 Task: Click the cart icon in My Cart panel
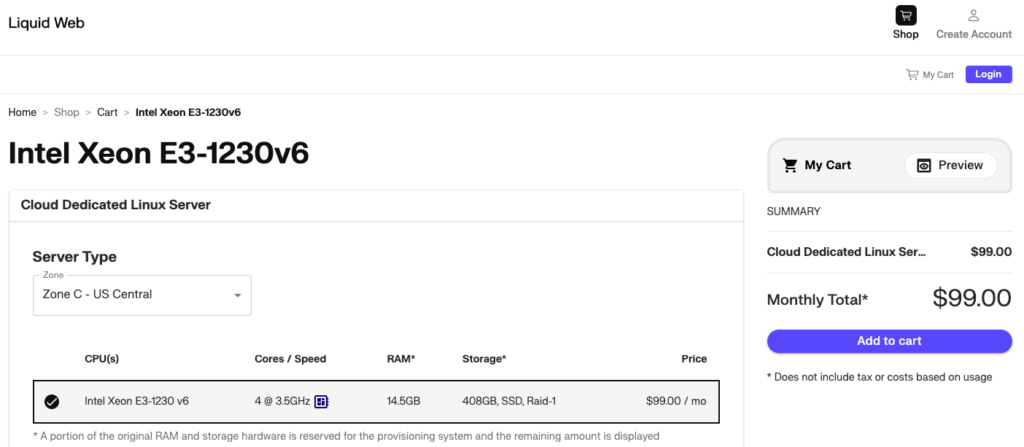point(790,165)
